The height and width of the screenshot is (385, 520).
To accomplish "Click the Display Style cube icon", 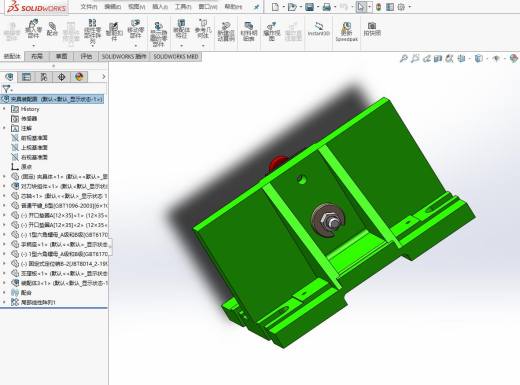I will click(479, 59).
